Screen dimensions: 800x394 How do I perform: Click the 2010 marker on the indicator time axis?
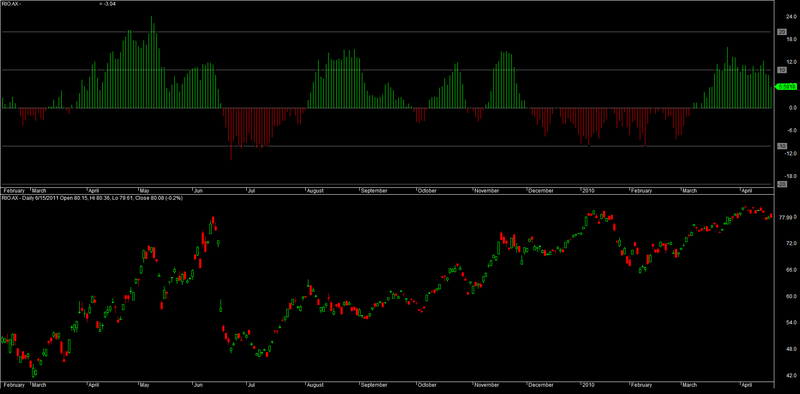[x=588, y=190]
